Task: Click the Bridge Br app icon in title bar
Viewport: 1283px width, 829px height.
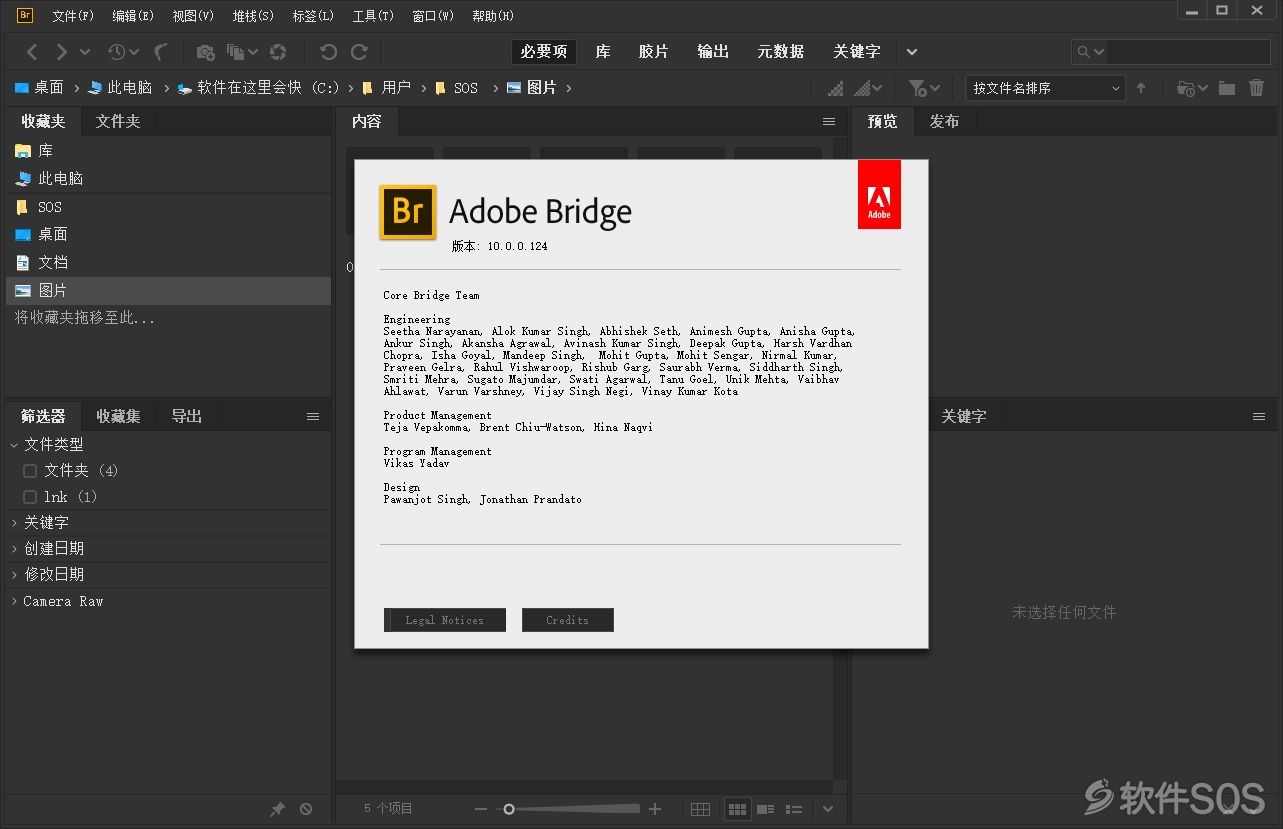Action: point(25,15)
